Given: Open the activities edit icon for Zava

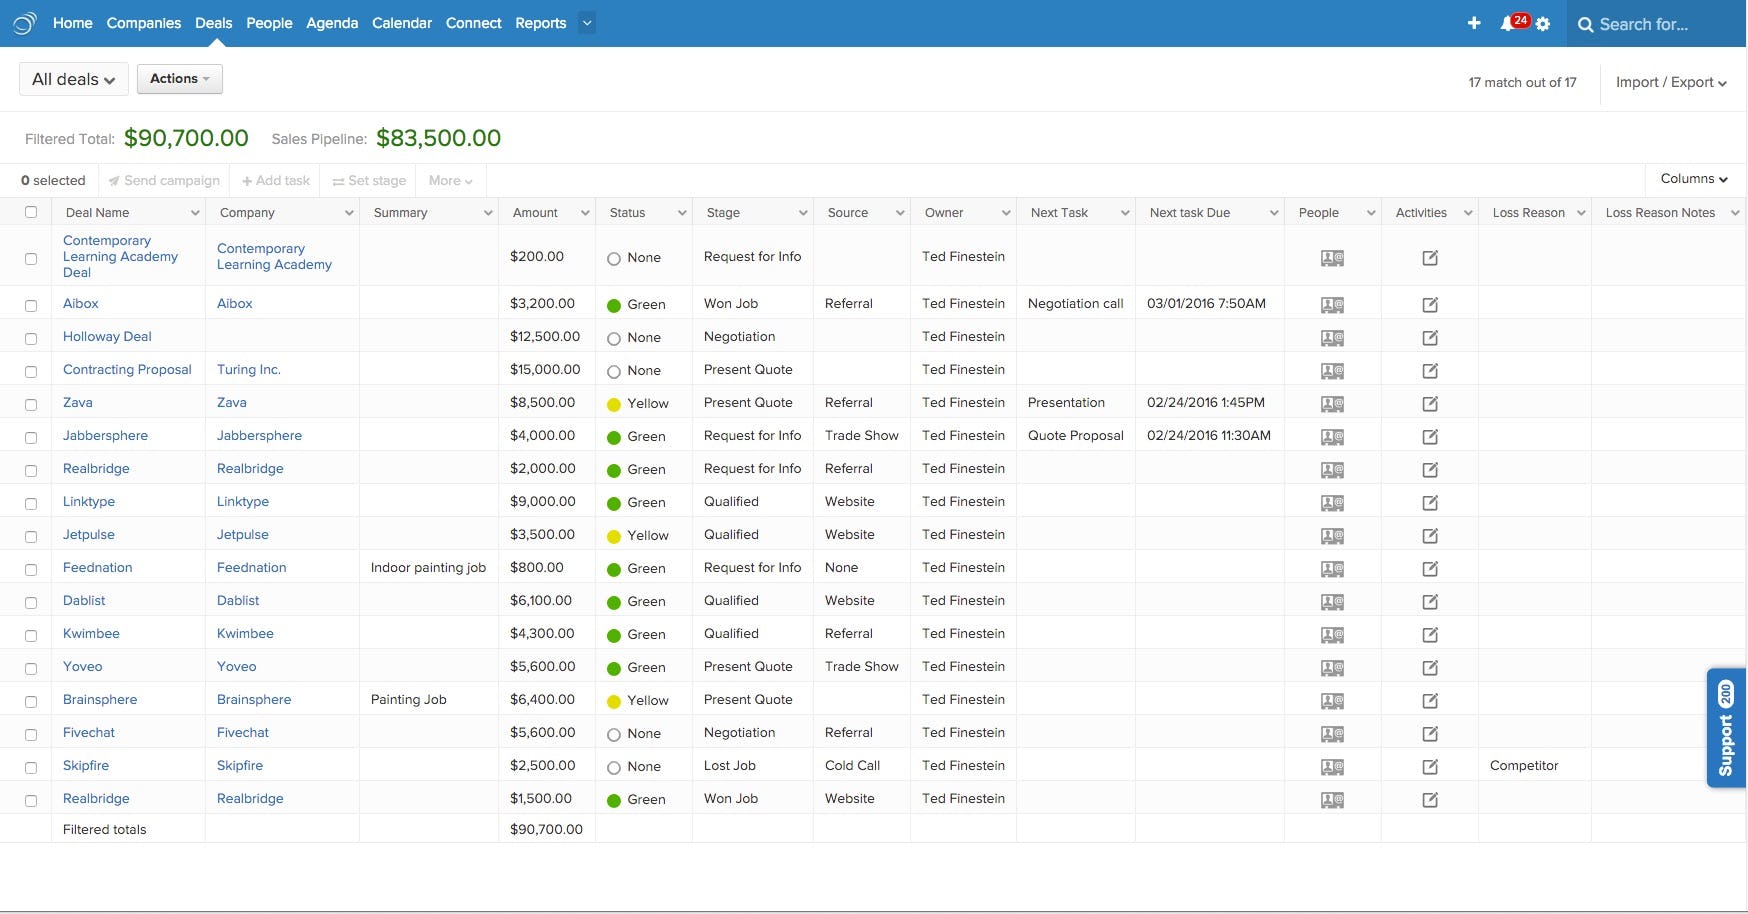Looking at the screenshot, I should [1430, 404].
